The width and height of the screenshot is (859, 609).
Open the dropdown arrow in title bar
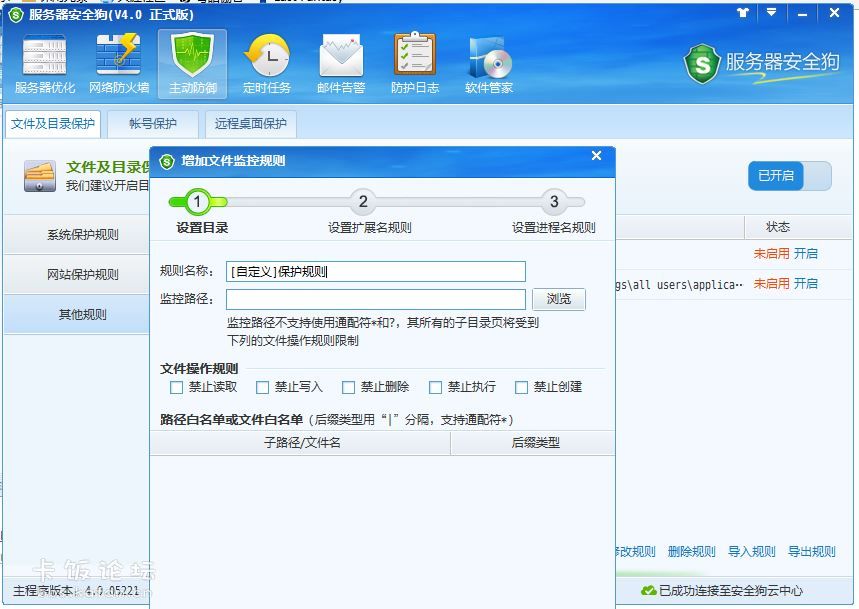(x=771, y=13)
